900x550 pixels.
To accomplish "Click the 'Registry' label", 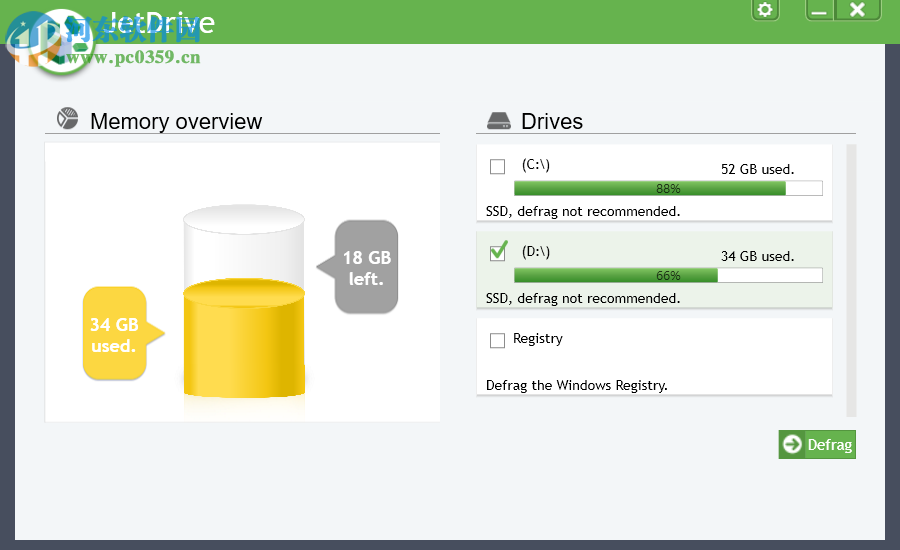I will click(538, 339).
